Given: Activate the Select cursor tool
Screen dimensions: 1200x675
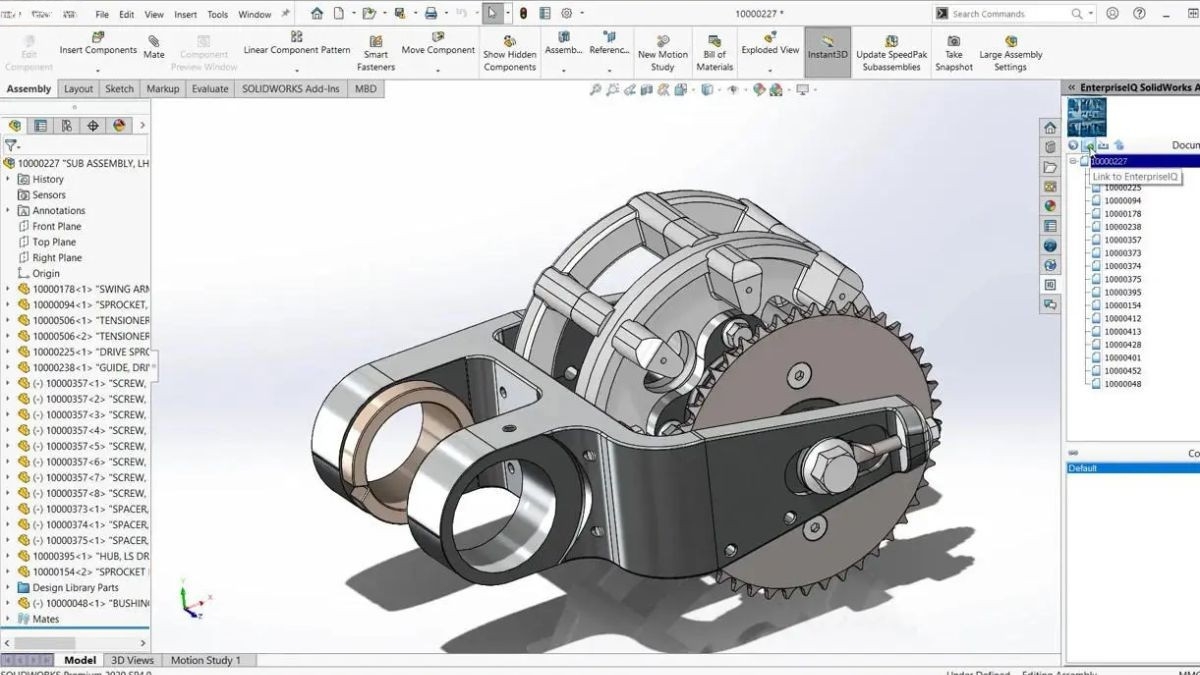Looking at the screenshot, I should [492, 13].
